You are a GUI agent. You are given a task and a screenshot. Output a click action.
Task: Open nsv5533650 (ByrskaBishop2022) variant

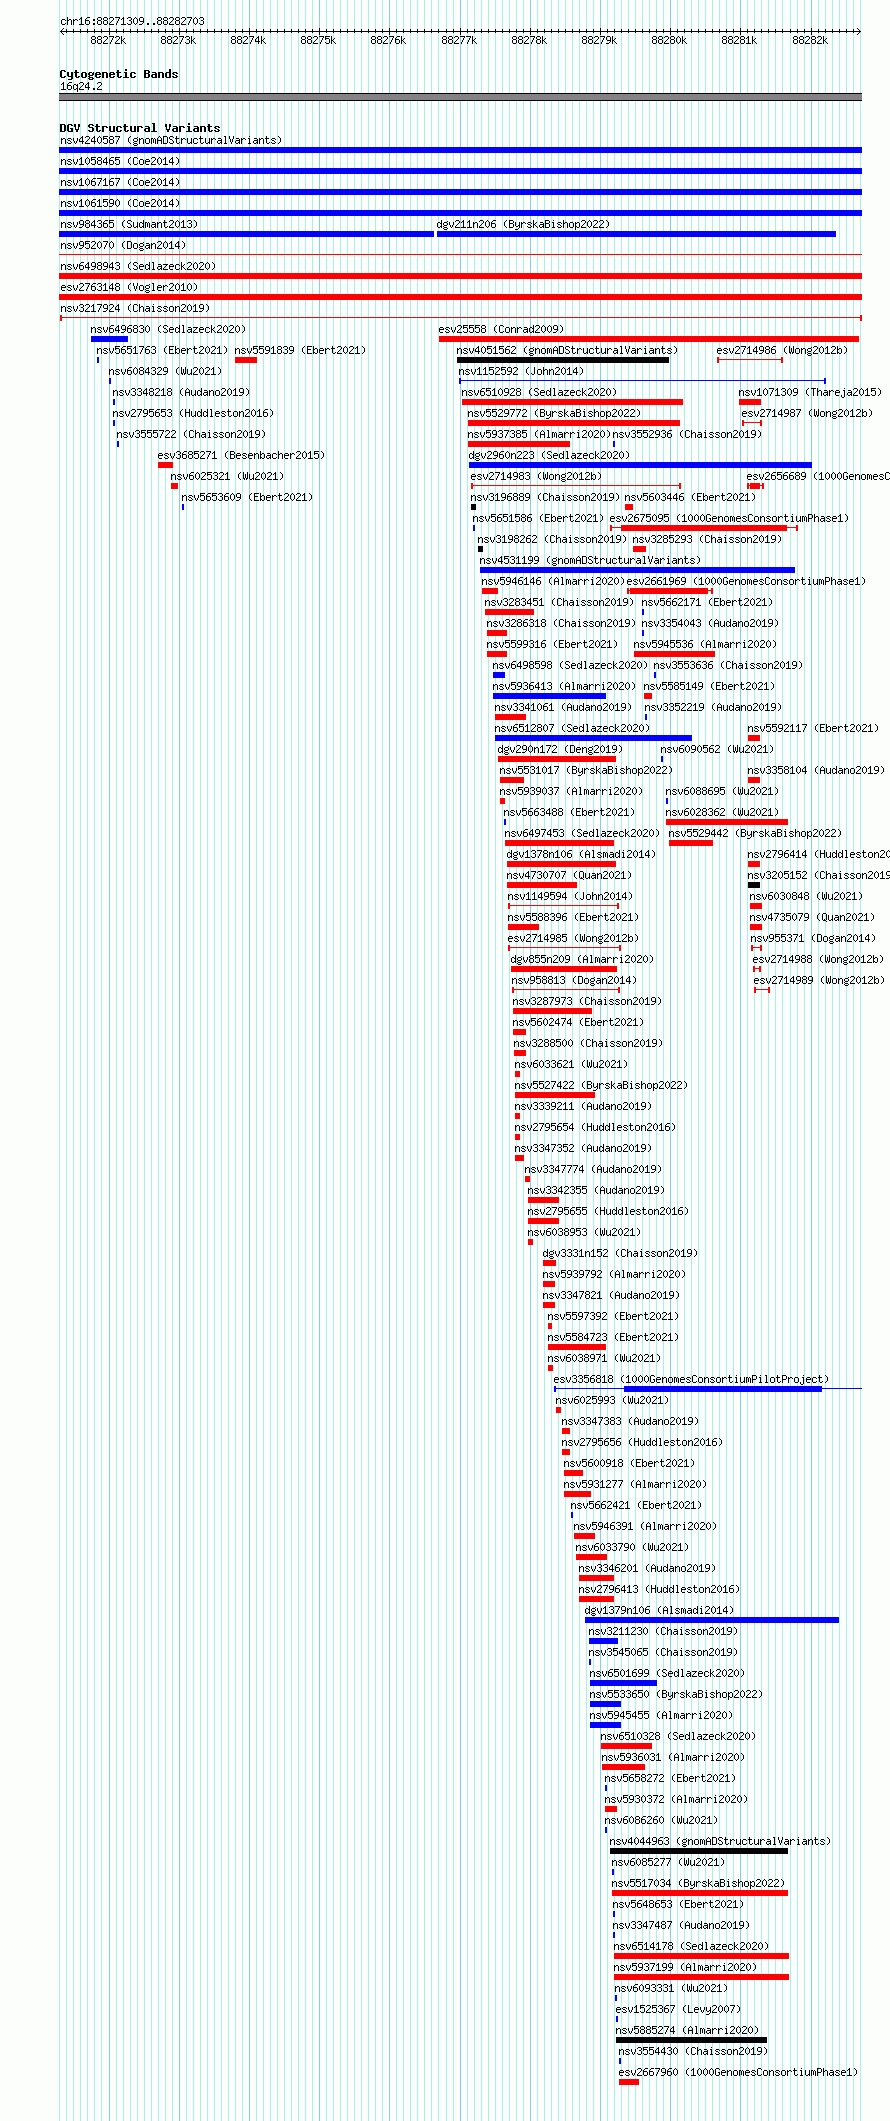pyautogui.click(x=676, y=1694)
